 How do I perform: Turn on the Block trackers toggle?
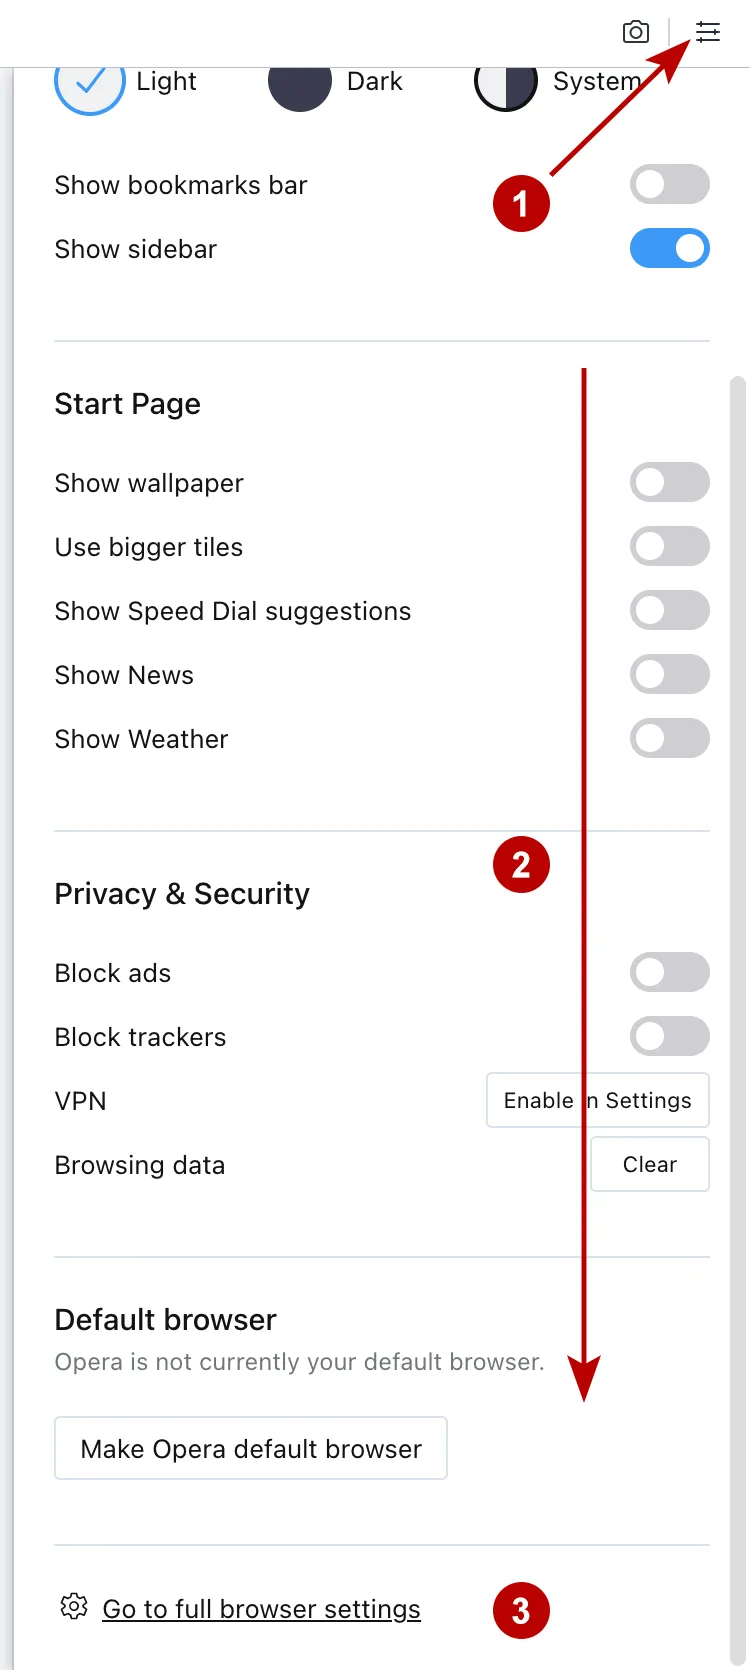pos(670,1036)
